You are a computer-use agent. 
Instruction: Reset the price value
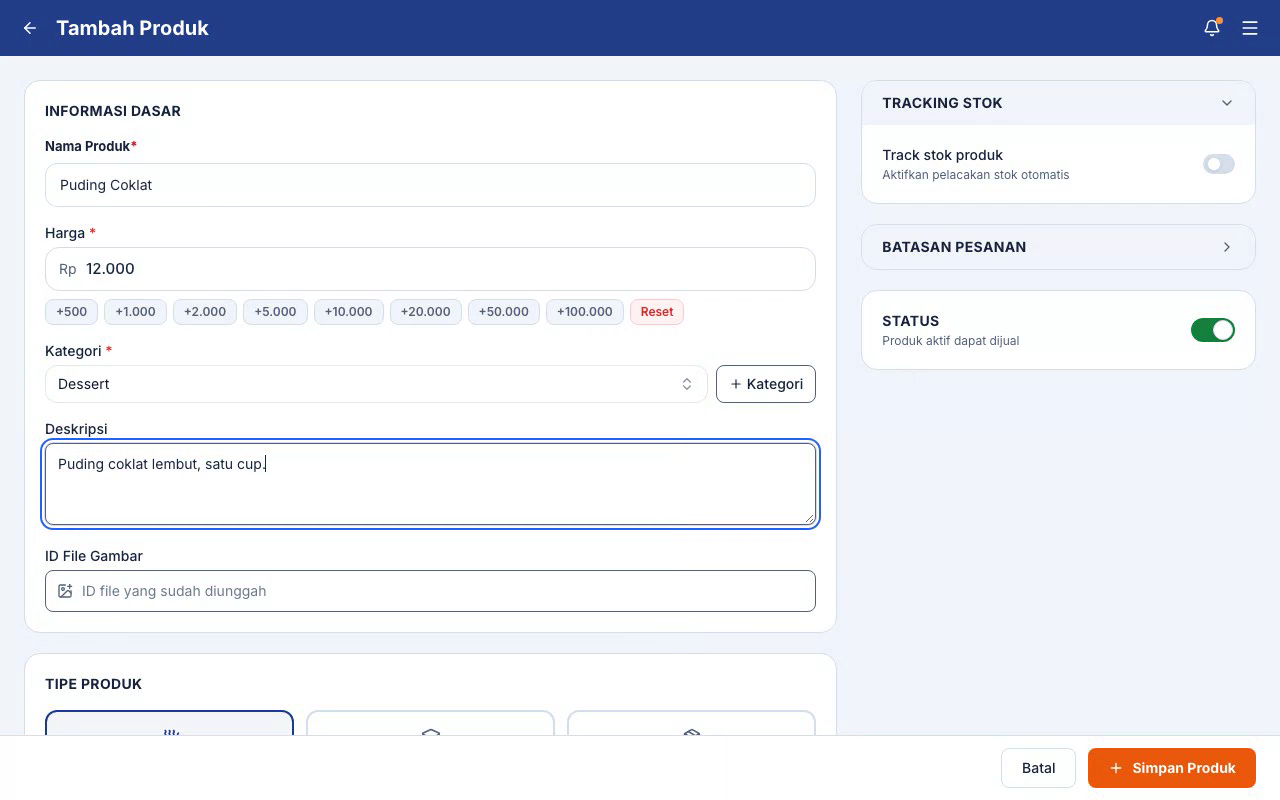pyautogui.click(x=657, y=312)
